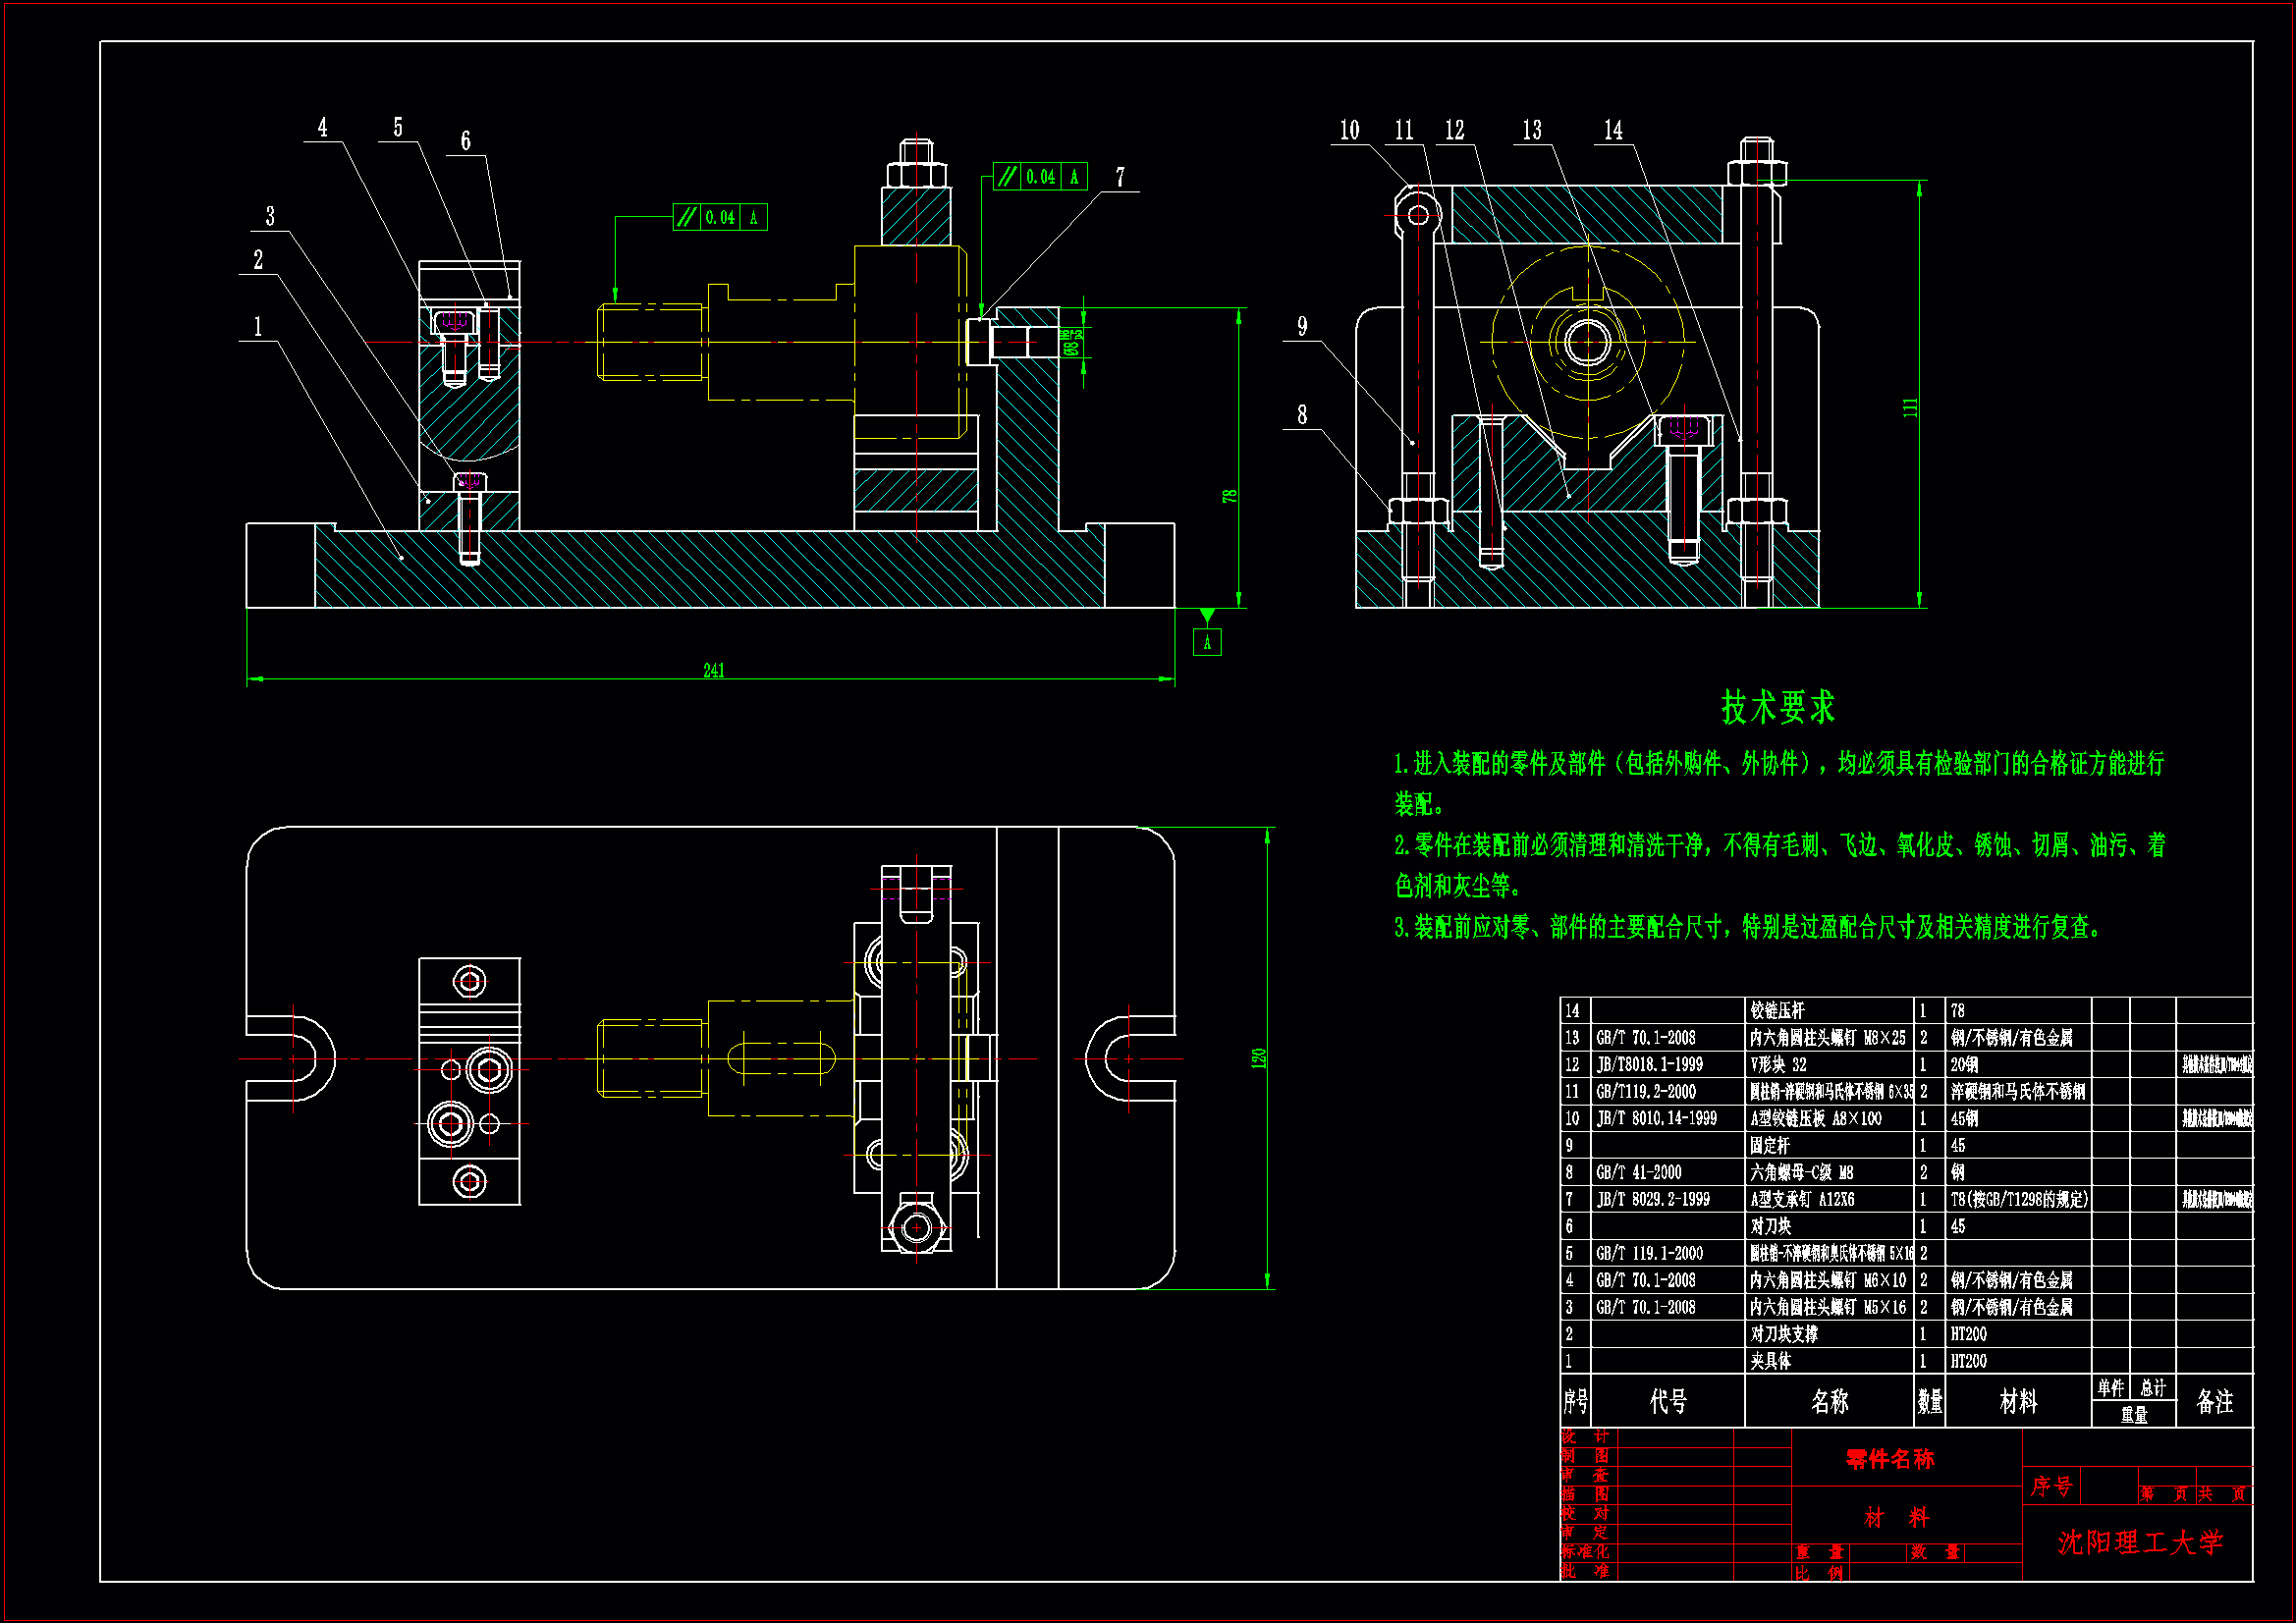Viewport: 2296px width, 1623px height.
Task: Select the V形块 32 parts list entry
Action: 1778,1065
